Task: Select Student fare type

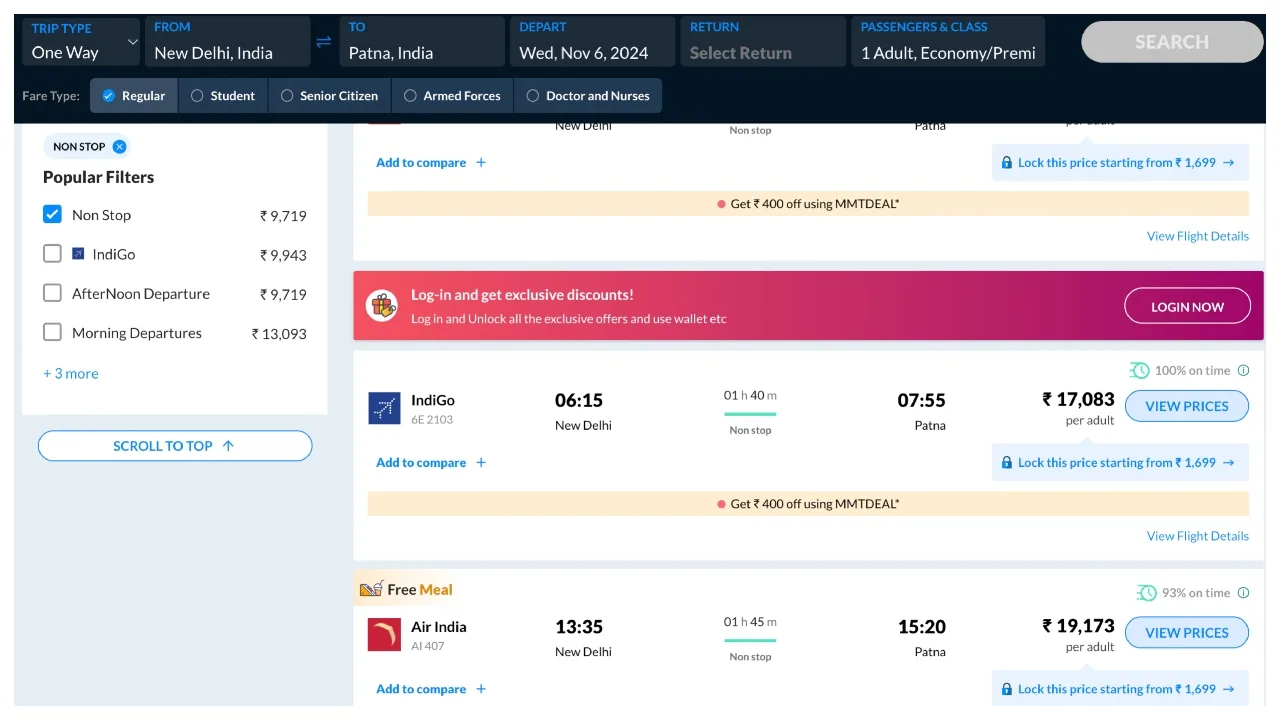Action: click(223, 96)
